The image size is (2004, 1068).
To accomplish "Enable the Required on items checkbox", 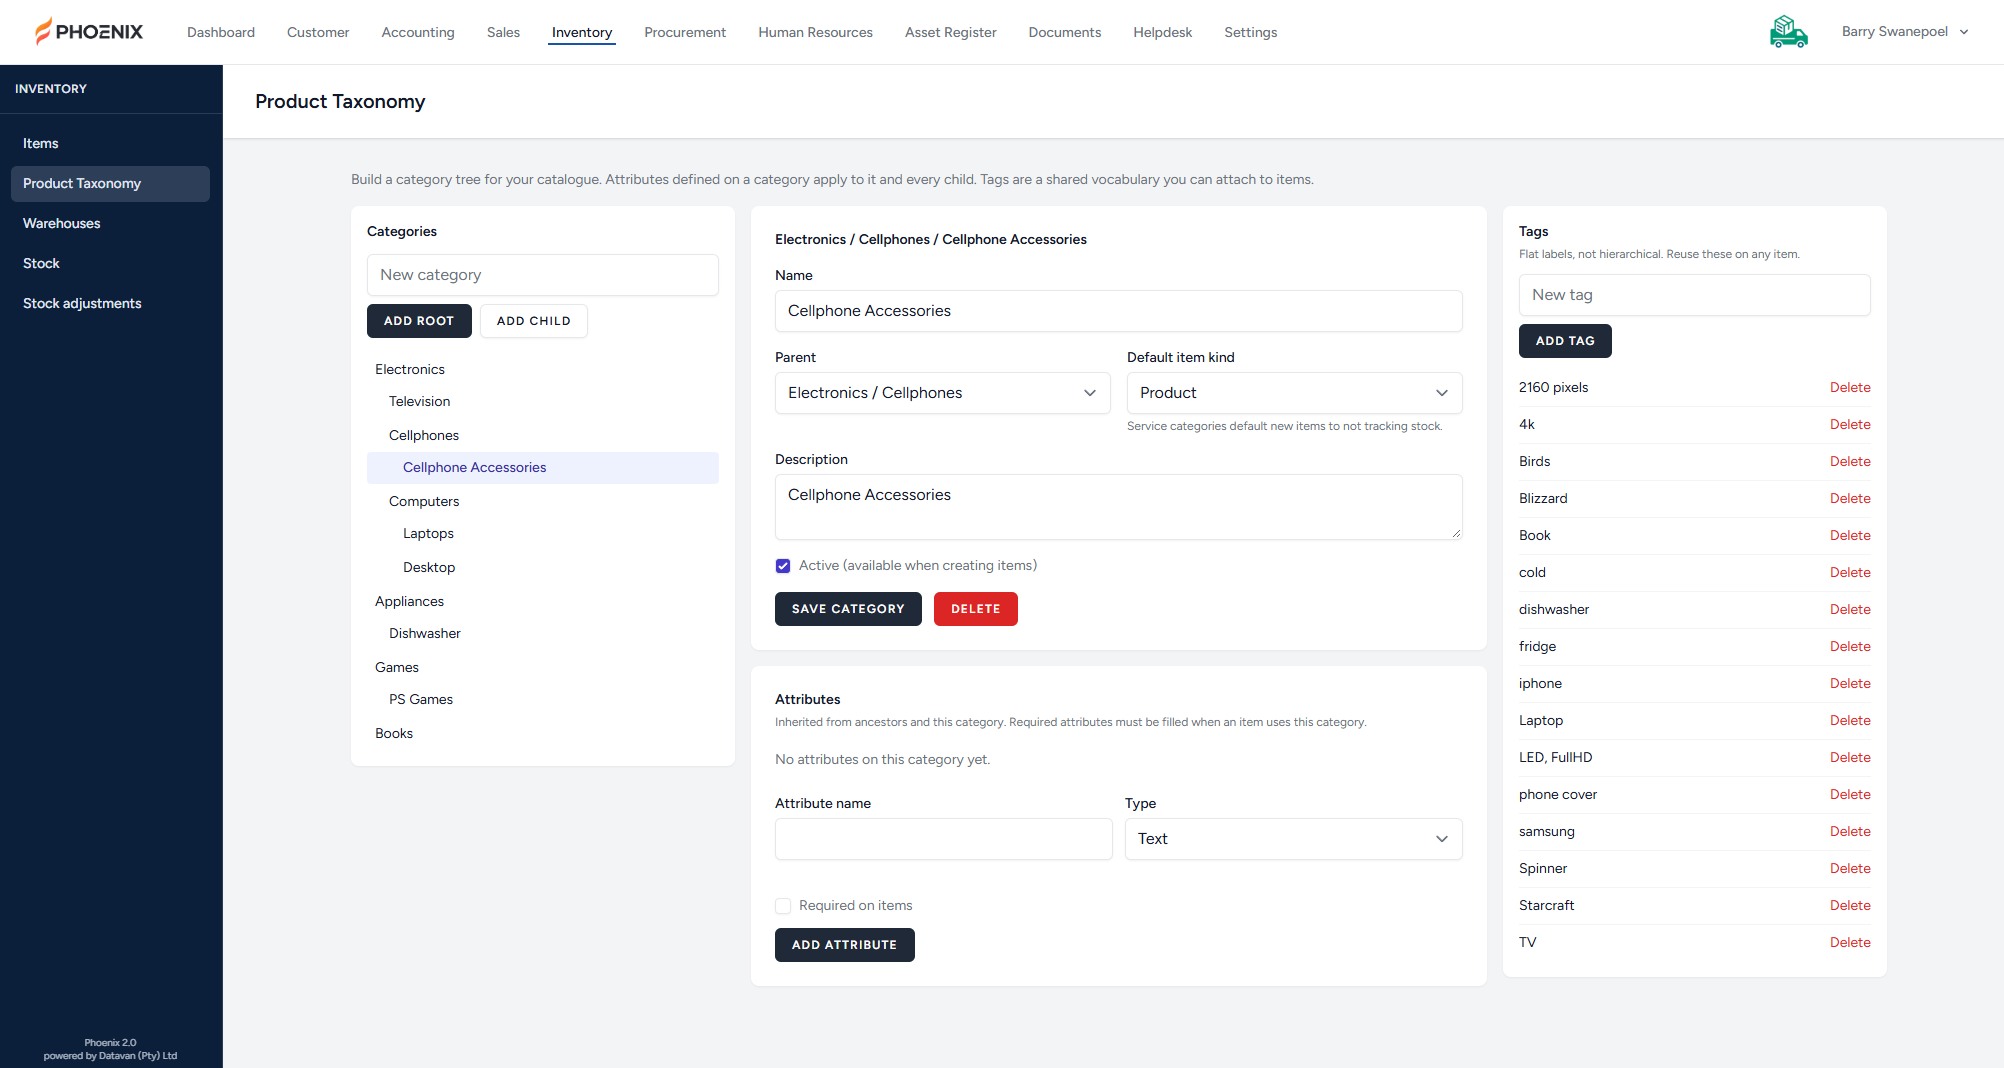I will pos(783,906).
